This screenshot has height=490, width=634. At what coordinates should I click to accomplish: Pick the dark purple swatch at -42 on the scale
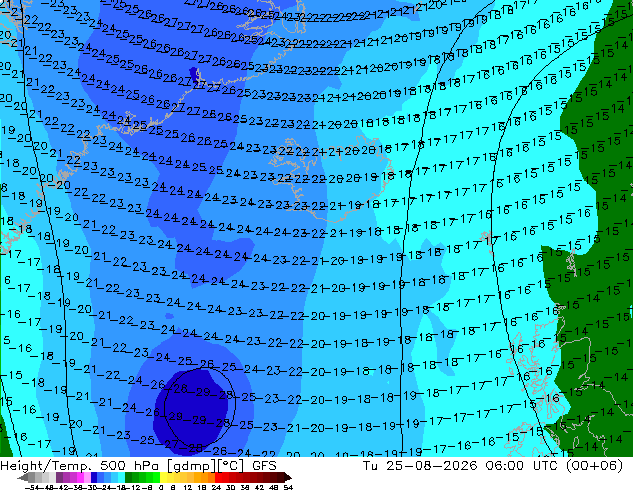click(59, 478)
